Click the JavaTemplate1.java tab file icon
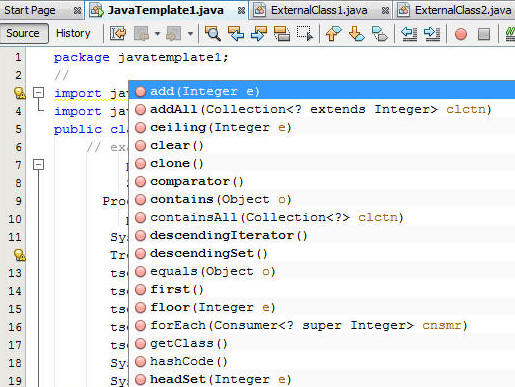Viewport: 515px width, 387px height. 97,11
